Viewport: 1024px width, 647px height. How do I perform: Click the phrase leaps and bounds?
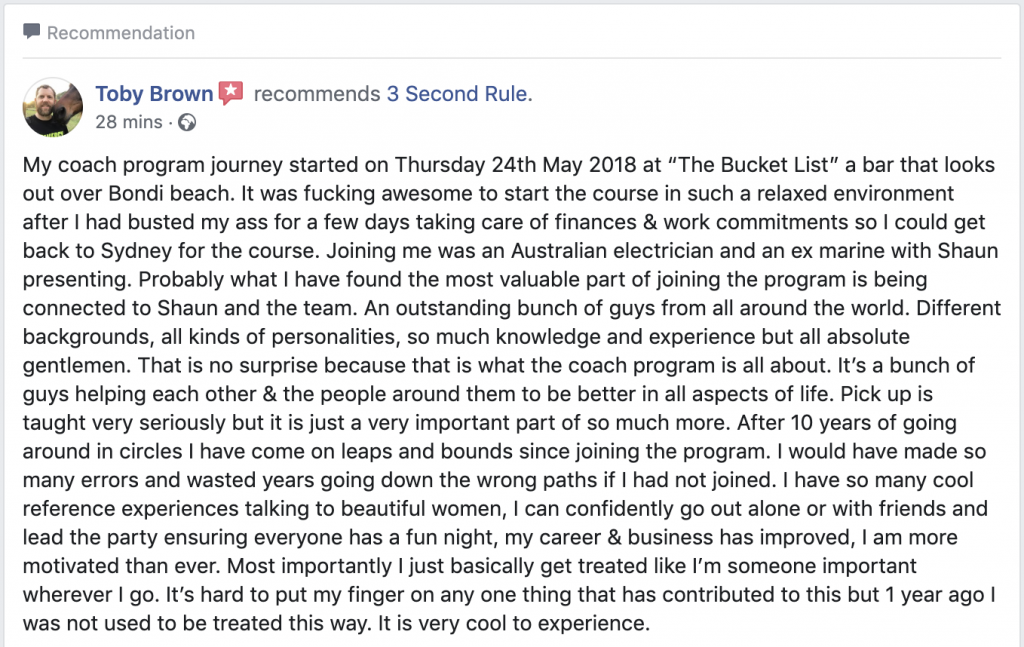tap(410, 451)
